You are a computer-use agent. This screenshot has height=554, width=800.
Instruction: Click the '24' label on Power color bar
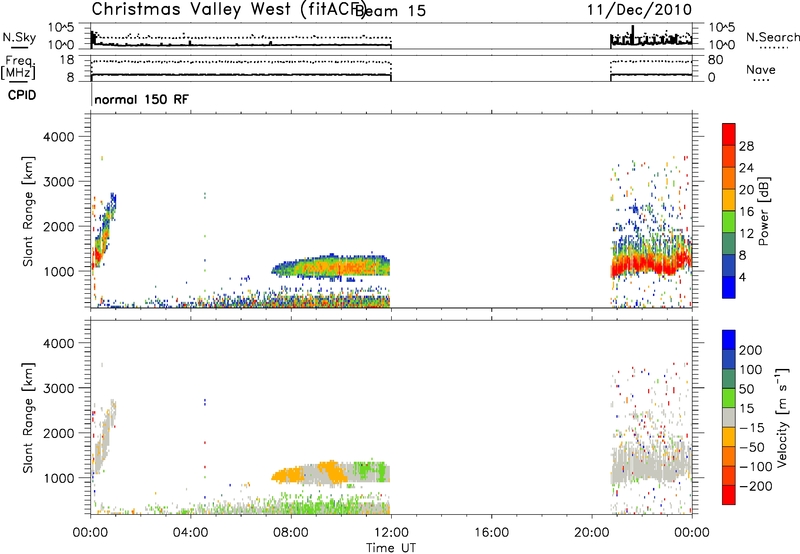(746, 168)
